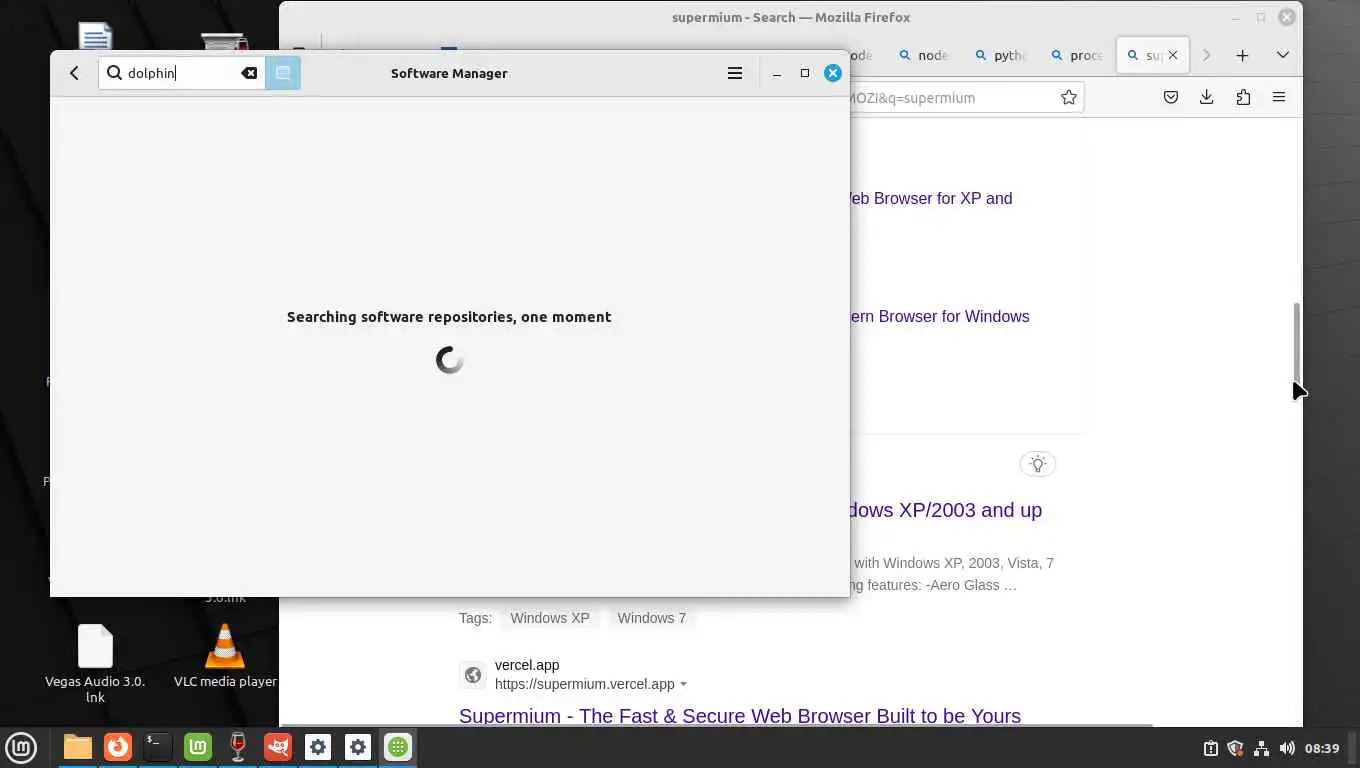Open 'Supermium - The Fast & Secure Web Browser' link
The height and width of the screenshot is (768, 1360).
(x=740, y=716)
